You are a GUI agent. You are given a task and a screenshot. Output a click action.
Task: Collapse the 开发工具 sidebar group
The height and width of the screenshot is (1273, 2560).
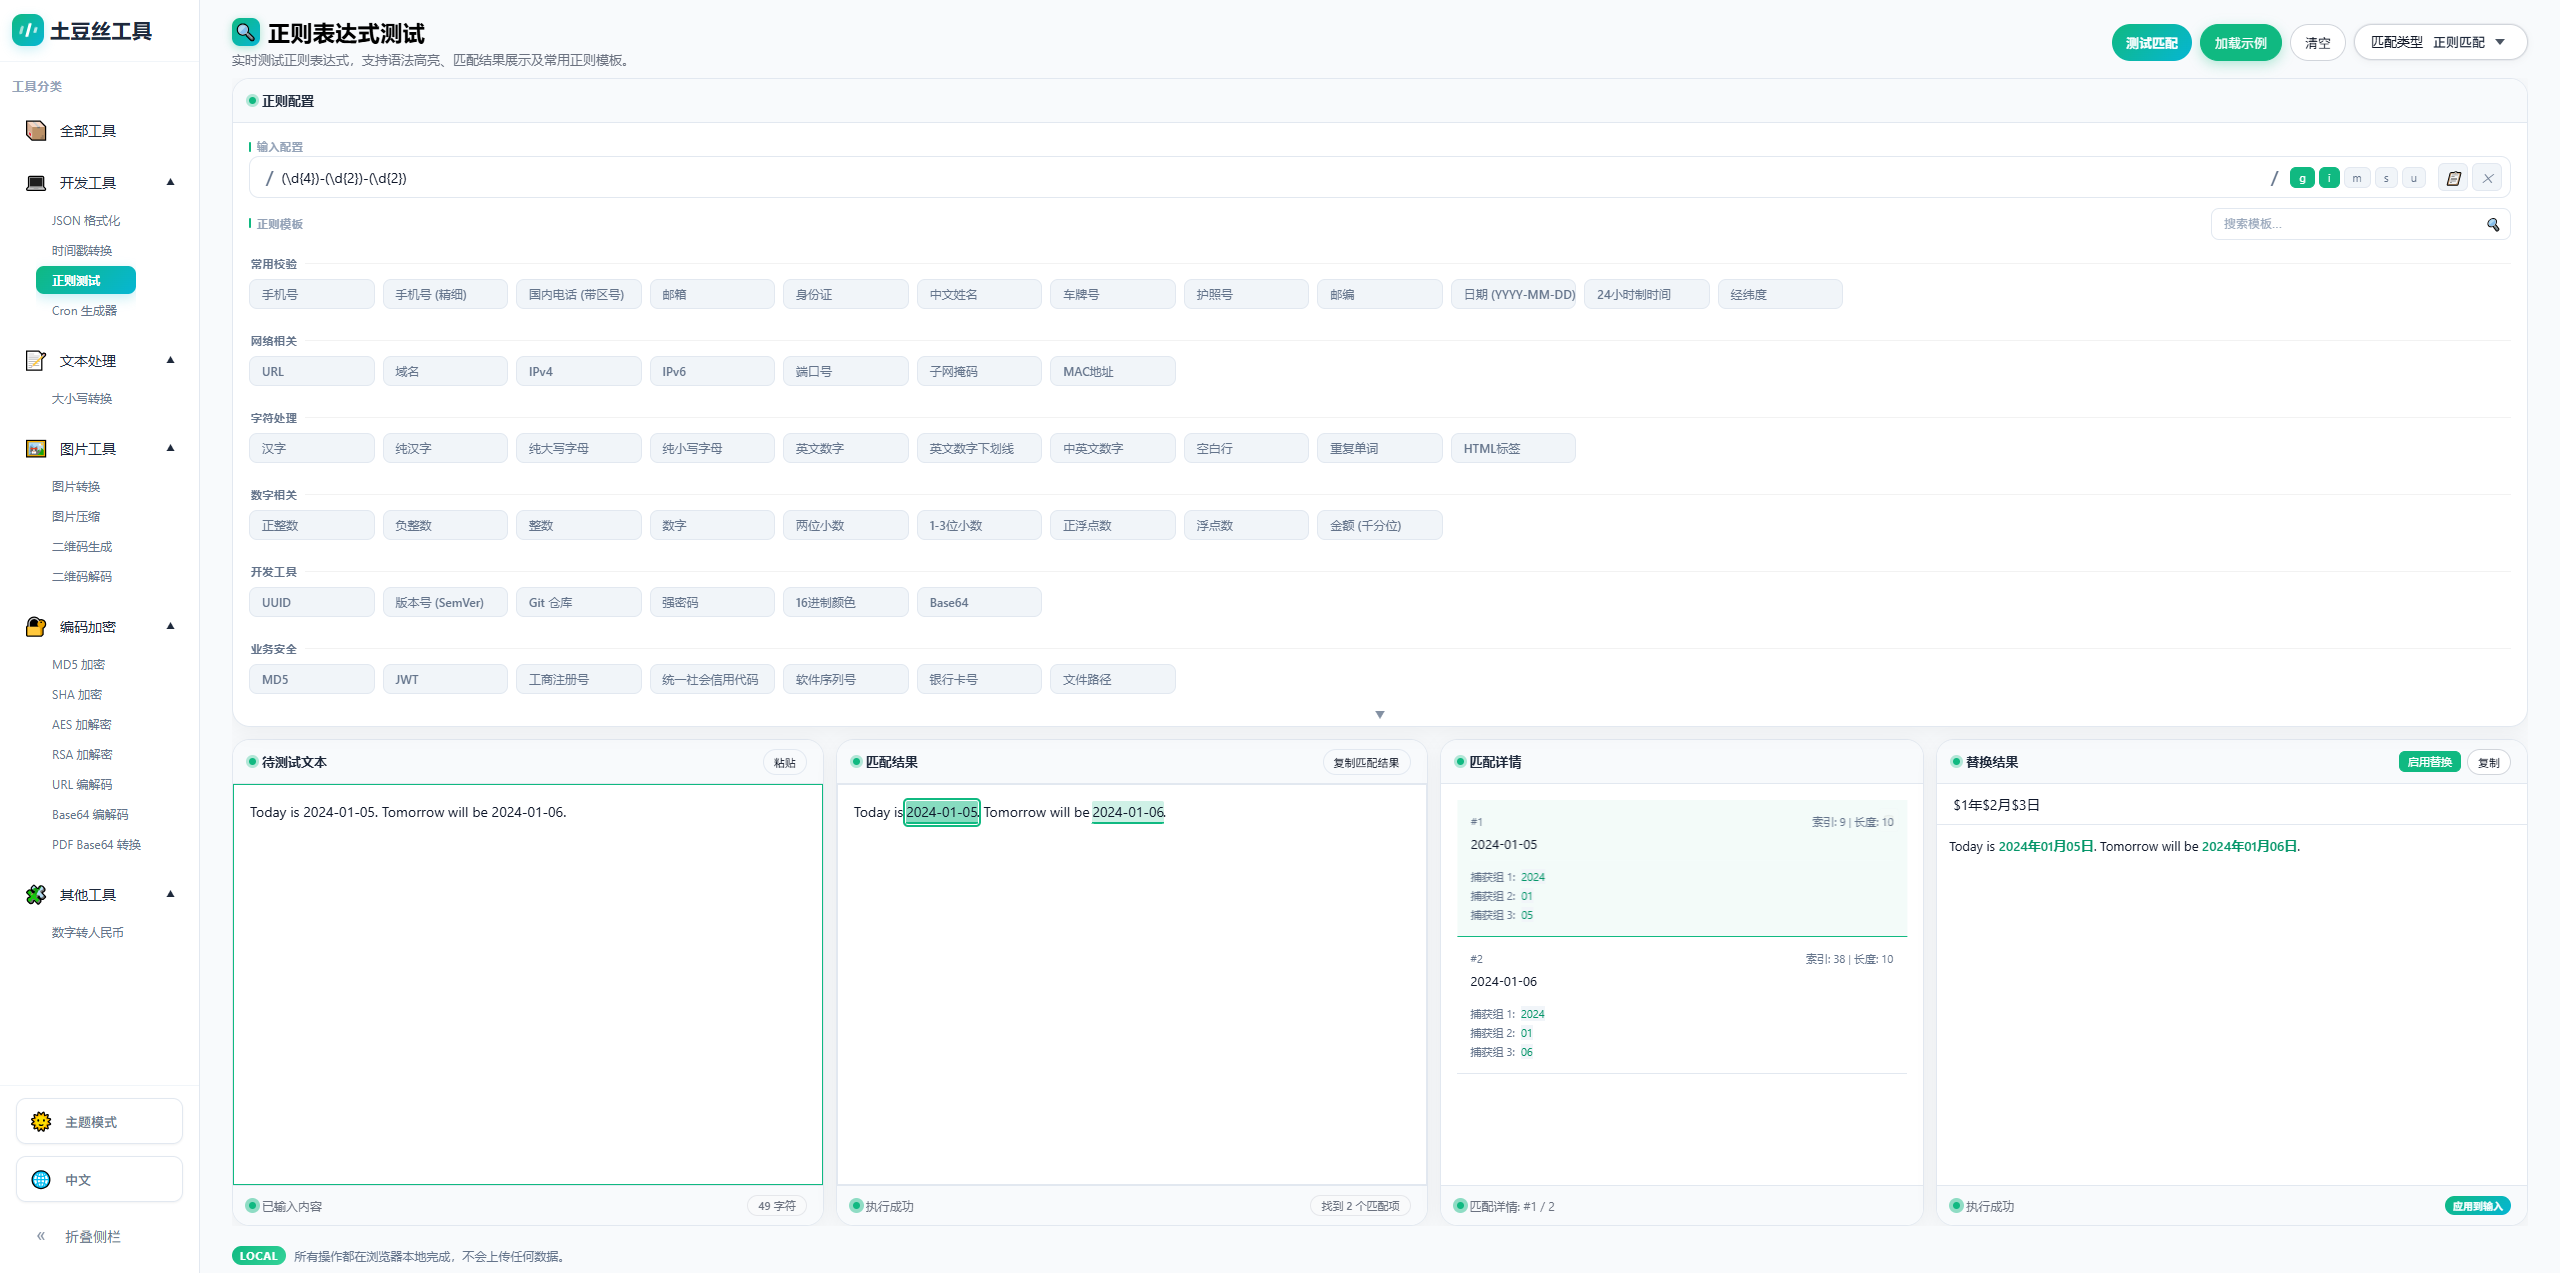point(170,182)
